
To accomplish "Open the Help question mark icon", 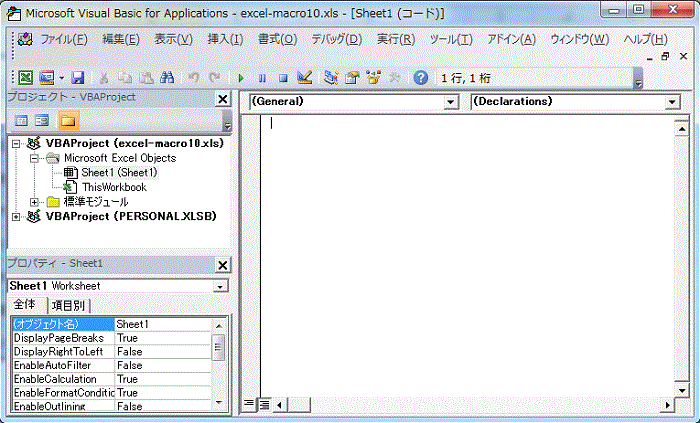I will 420,77.
